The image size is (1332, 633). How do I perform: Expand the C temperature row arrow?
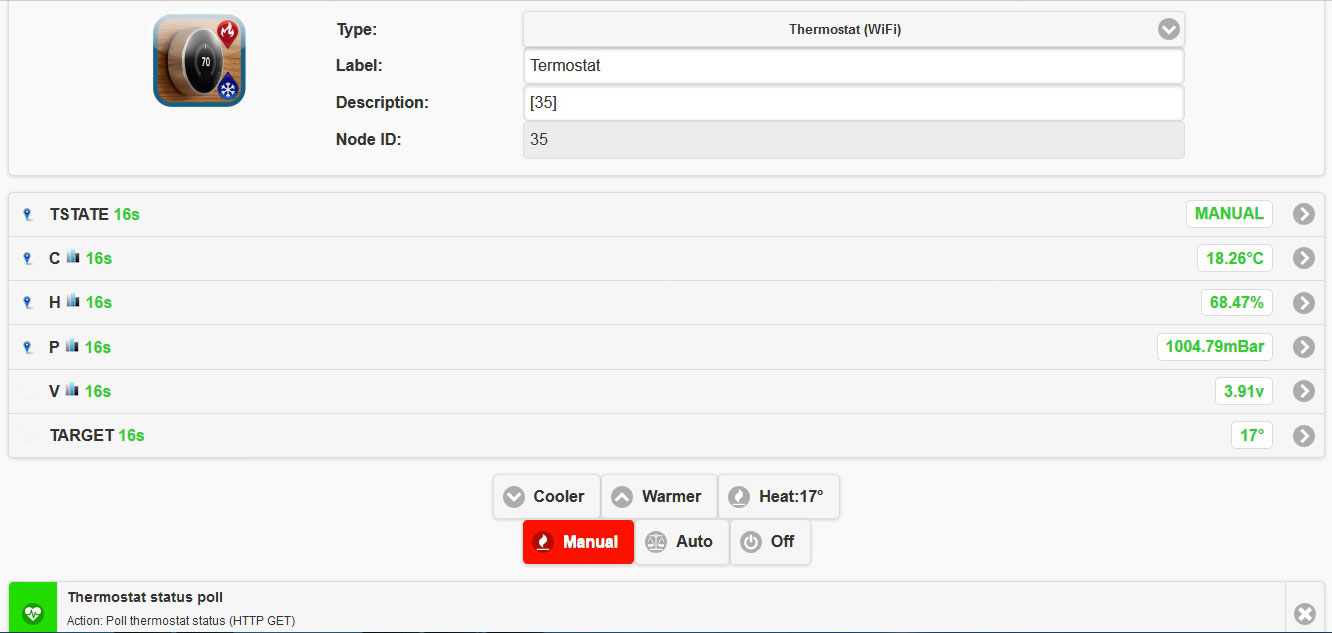[1303, 258]
